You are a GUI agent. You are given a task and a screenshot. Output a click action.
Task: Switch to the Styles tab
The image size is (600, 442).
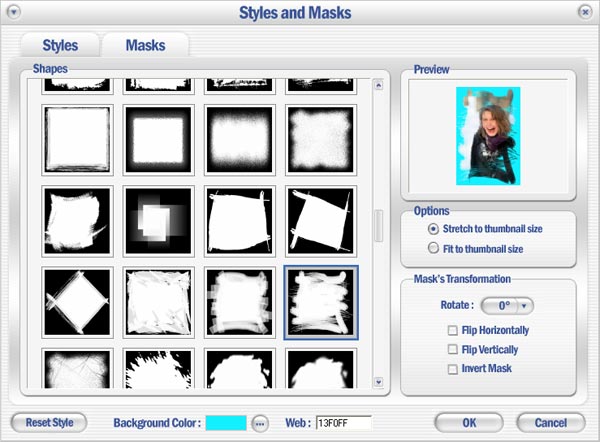click(60, 45)
